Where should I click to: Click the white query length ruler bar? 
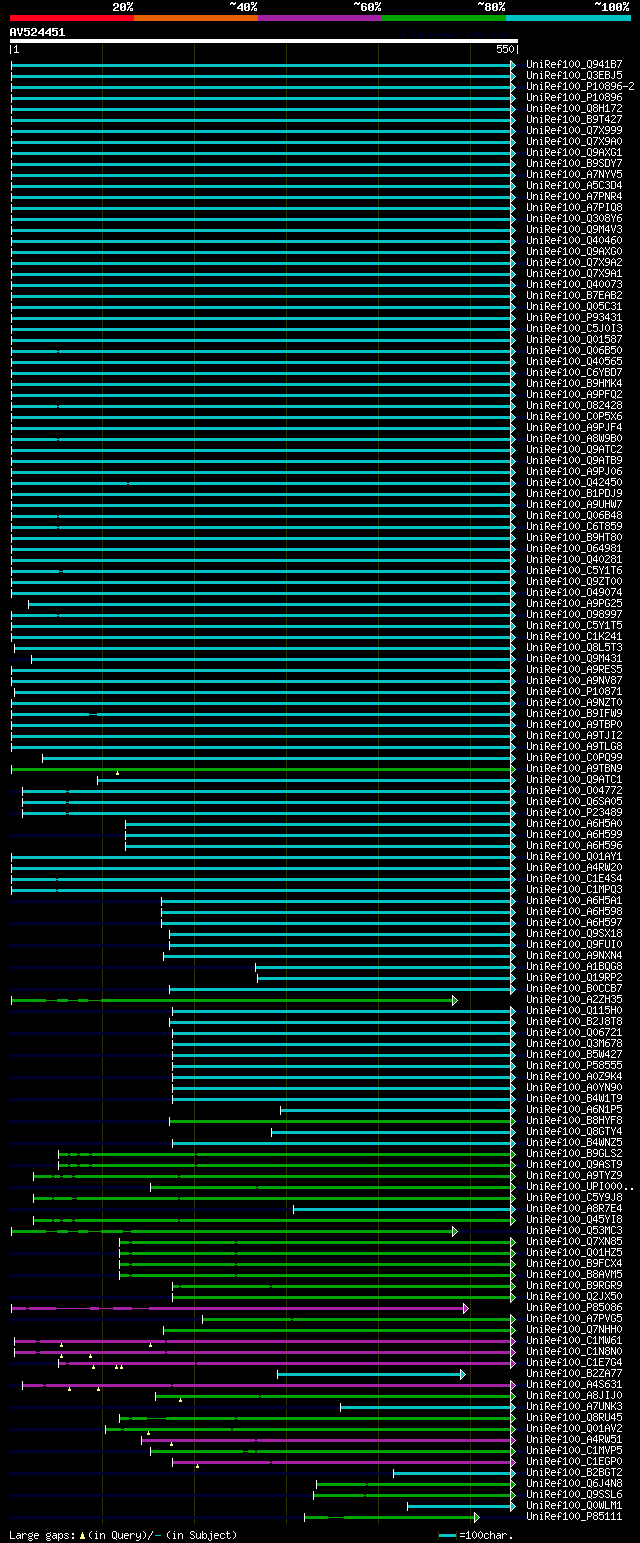click(264, 42)
